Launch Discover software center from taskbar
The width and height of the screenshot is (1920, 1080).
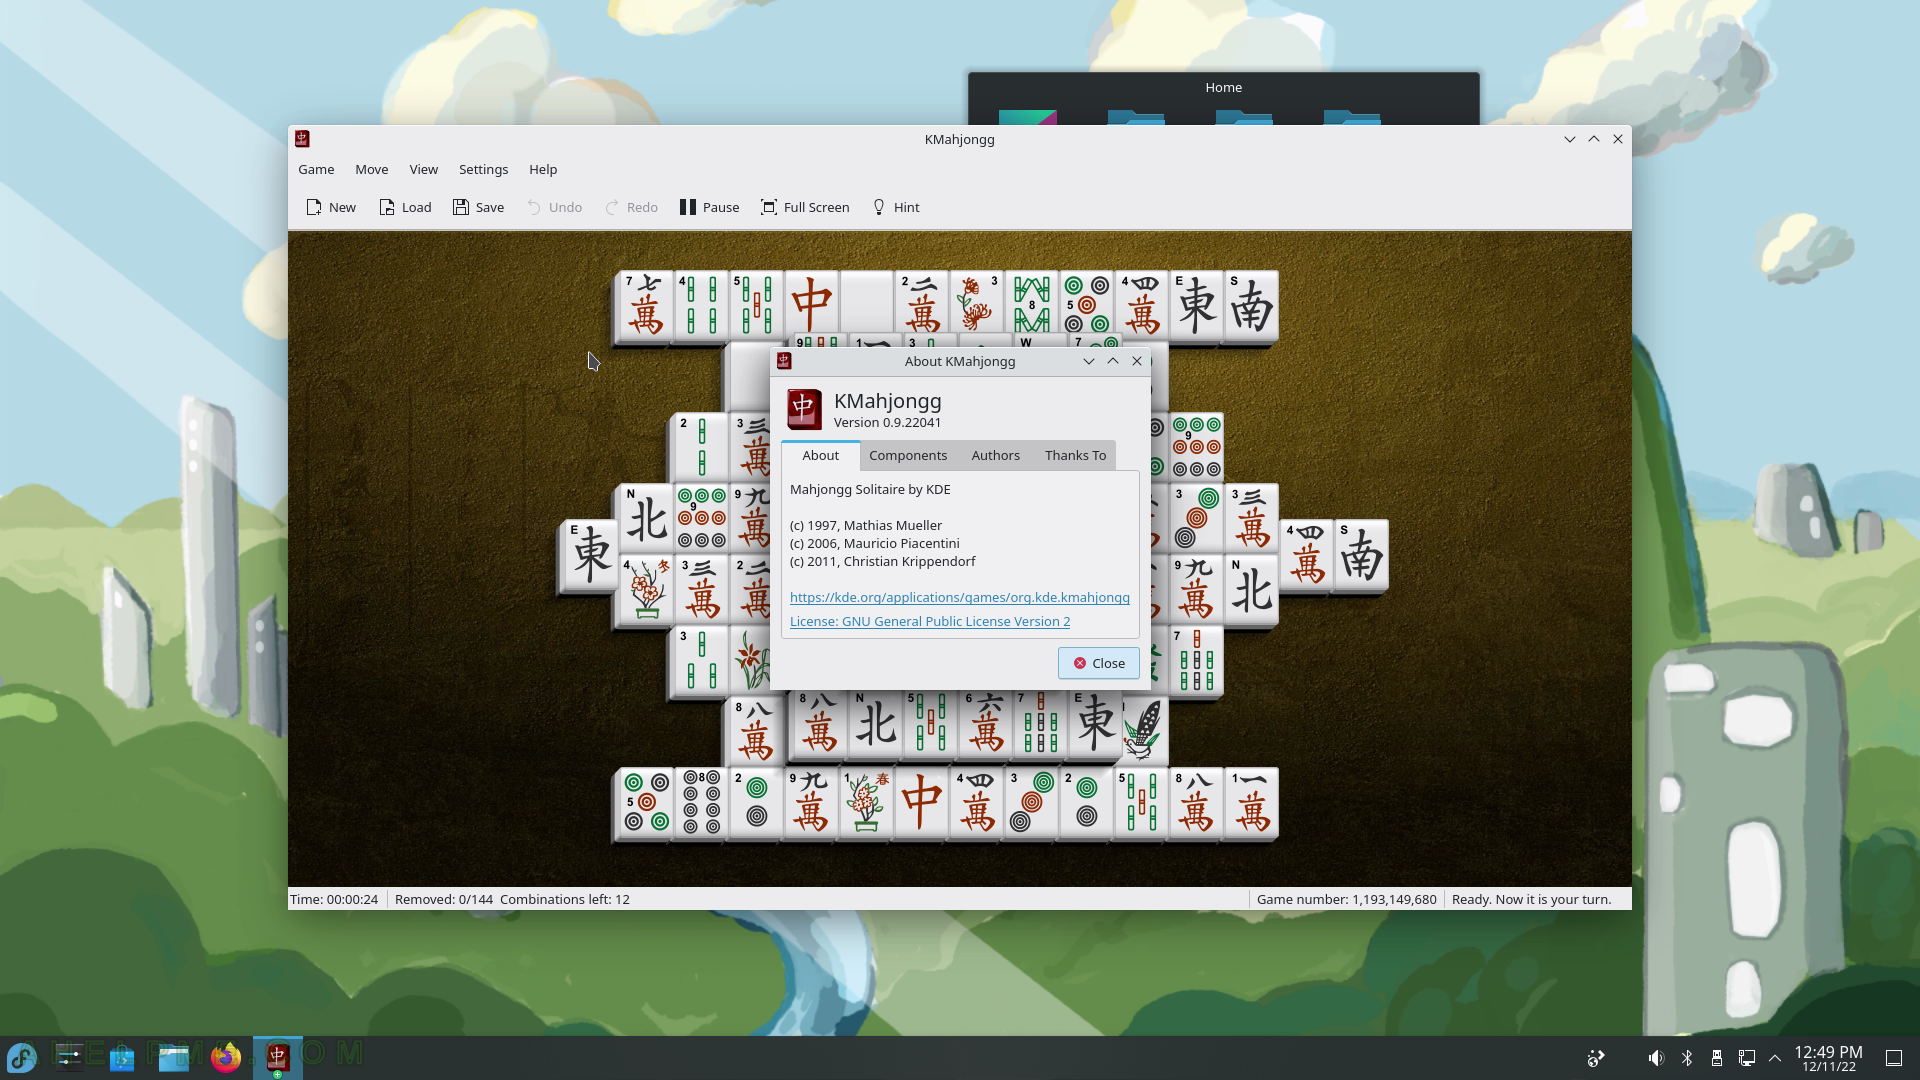(x=122, y=1057)
